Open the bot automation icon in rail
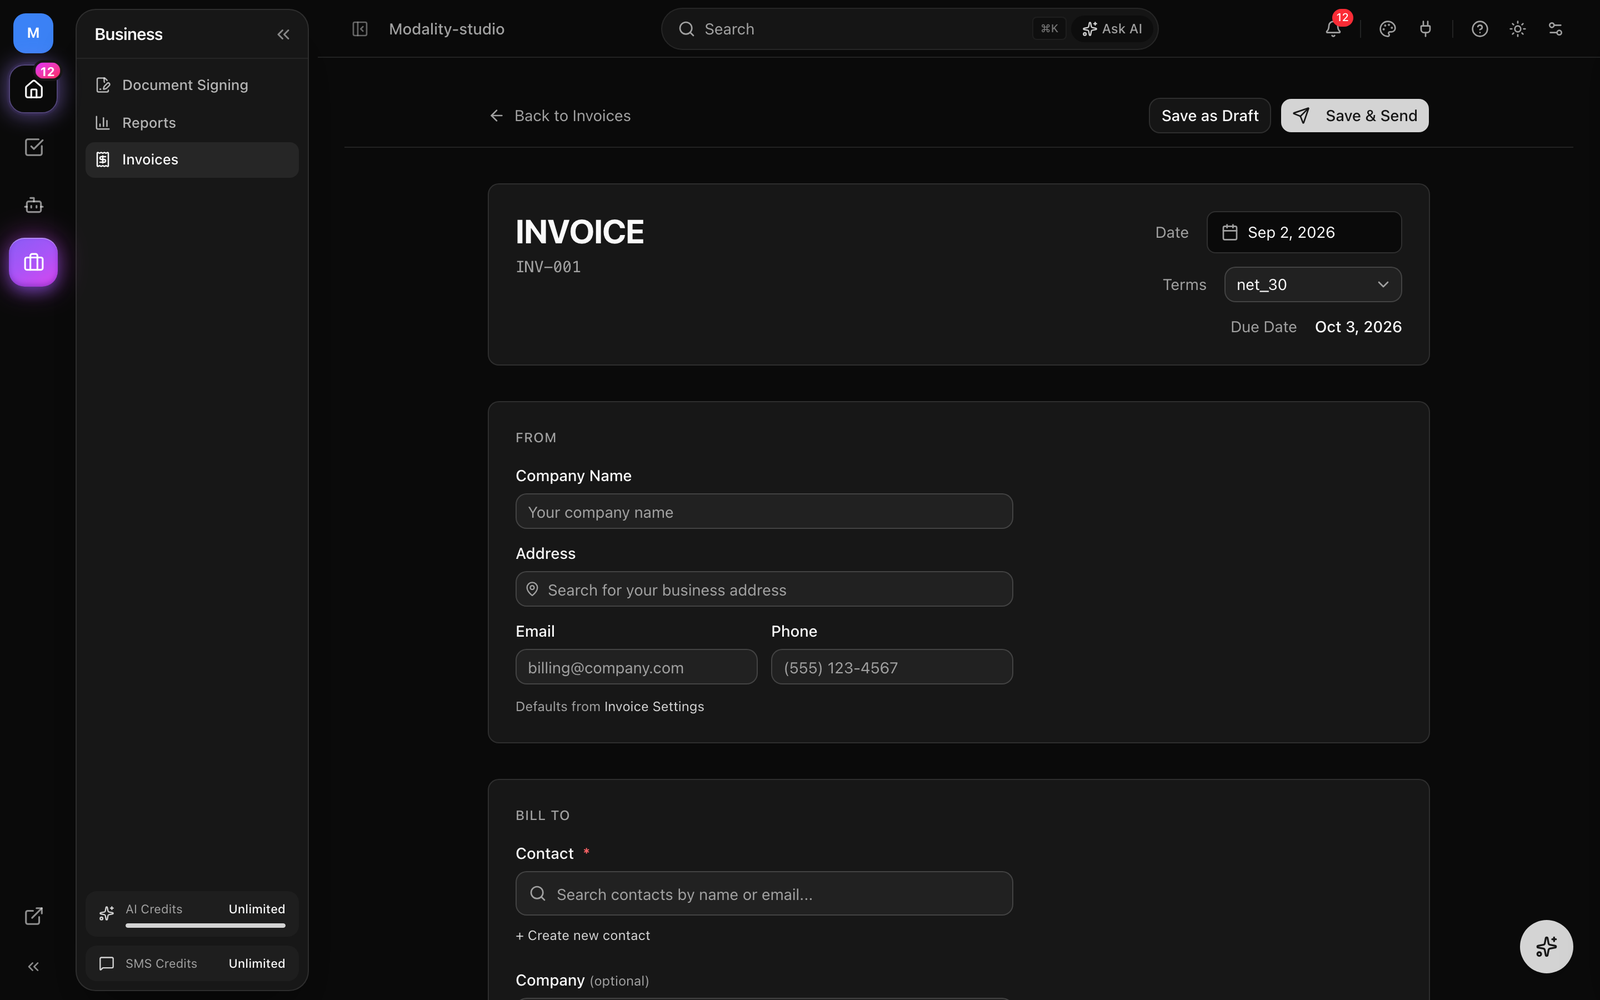The width and height of the screenshot is (1600, 1000). point(33,205)
